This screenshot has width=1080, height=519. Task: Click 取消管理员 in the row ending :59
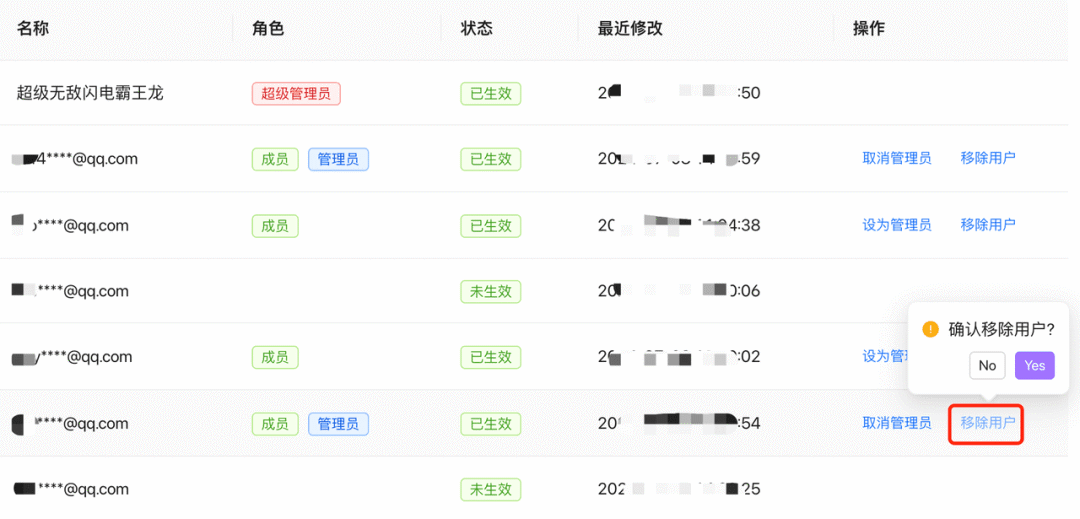click(x=897, y=158)
